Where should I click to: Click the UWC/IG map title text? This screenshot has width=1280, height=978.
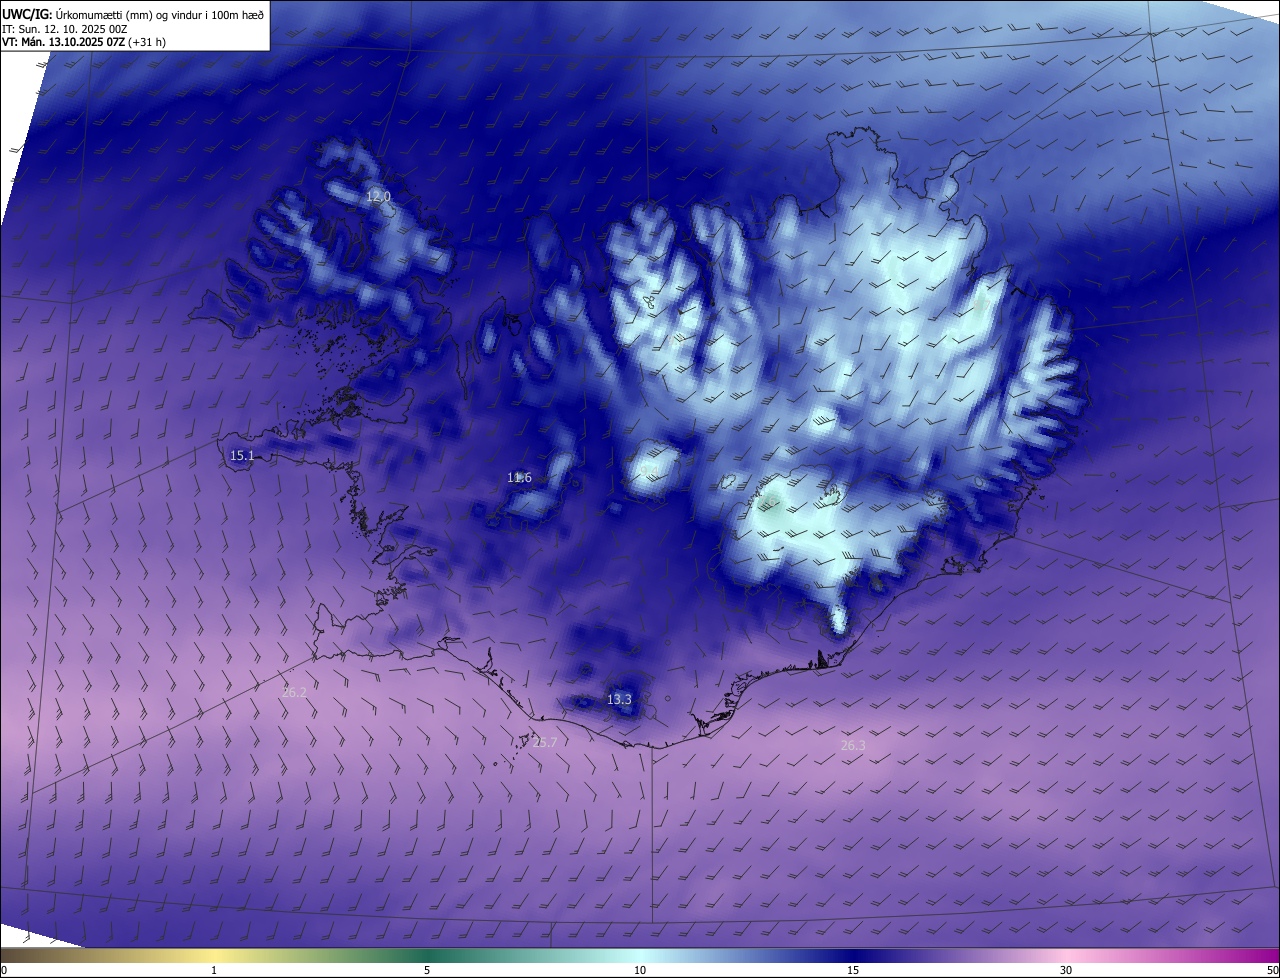pyautogui.click(x=133, y=14)
